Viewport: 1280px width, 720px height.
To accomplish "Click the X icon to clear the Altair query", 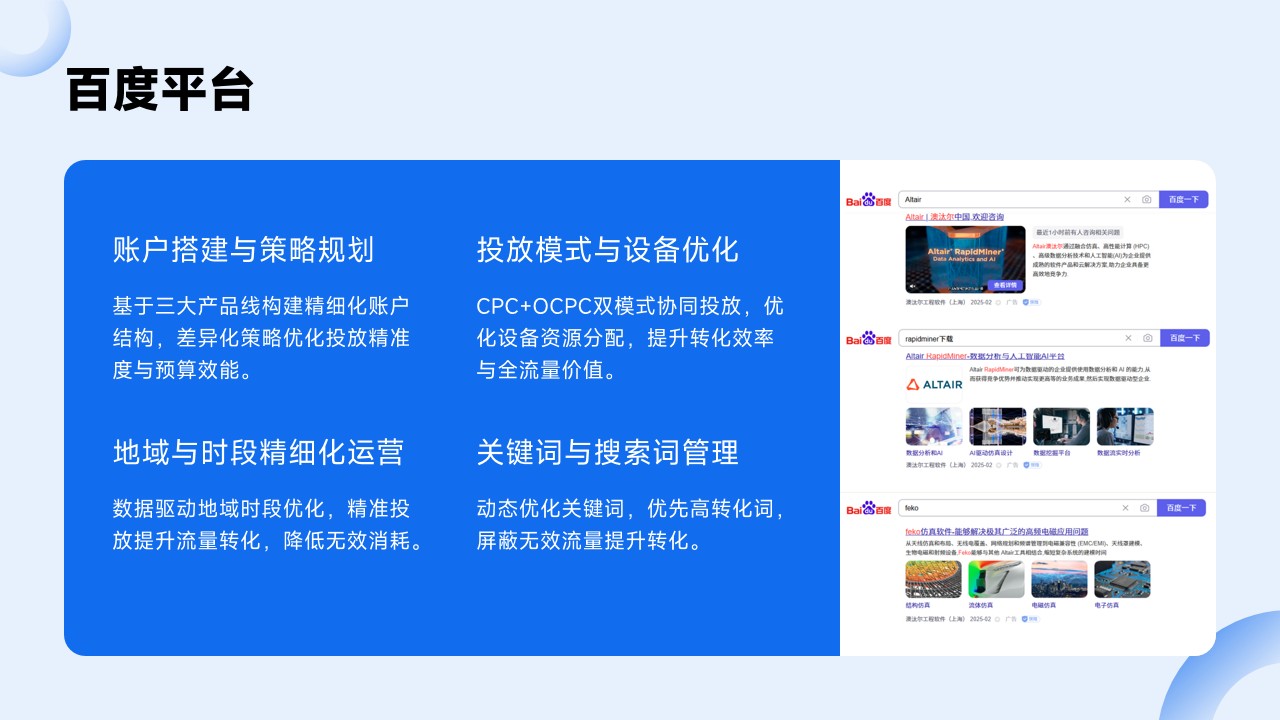I will [x=1127, y=199].
